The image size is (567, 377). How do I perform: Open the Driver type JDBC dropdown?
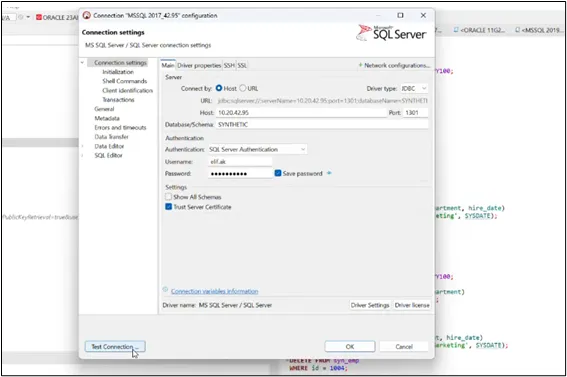click(x=414, y=89)
